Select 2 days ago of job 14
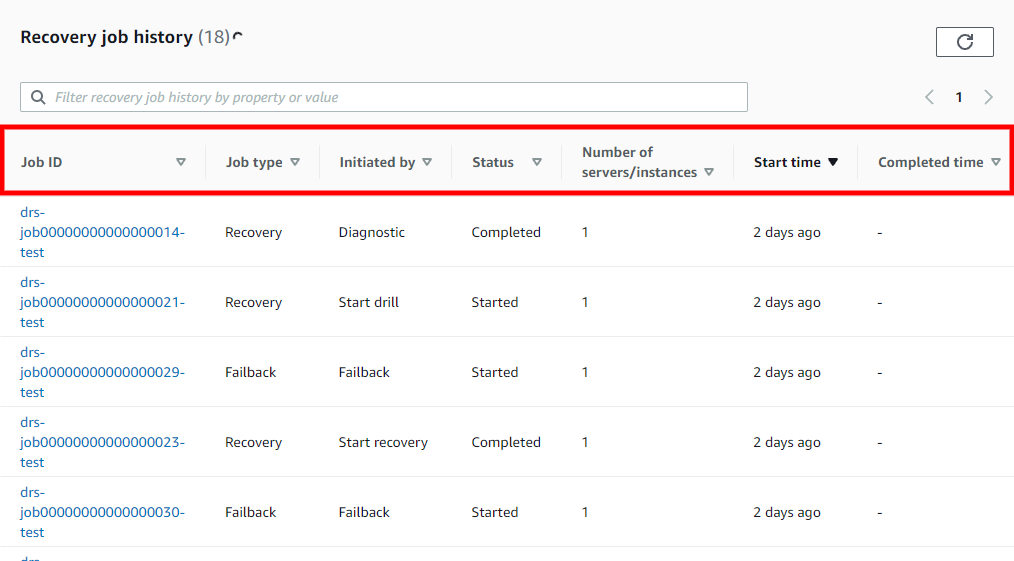 click(786, 232)
